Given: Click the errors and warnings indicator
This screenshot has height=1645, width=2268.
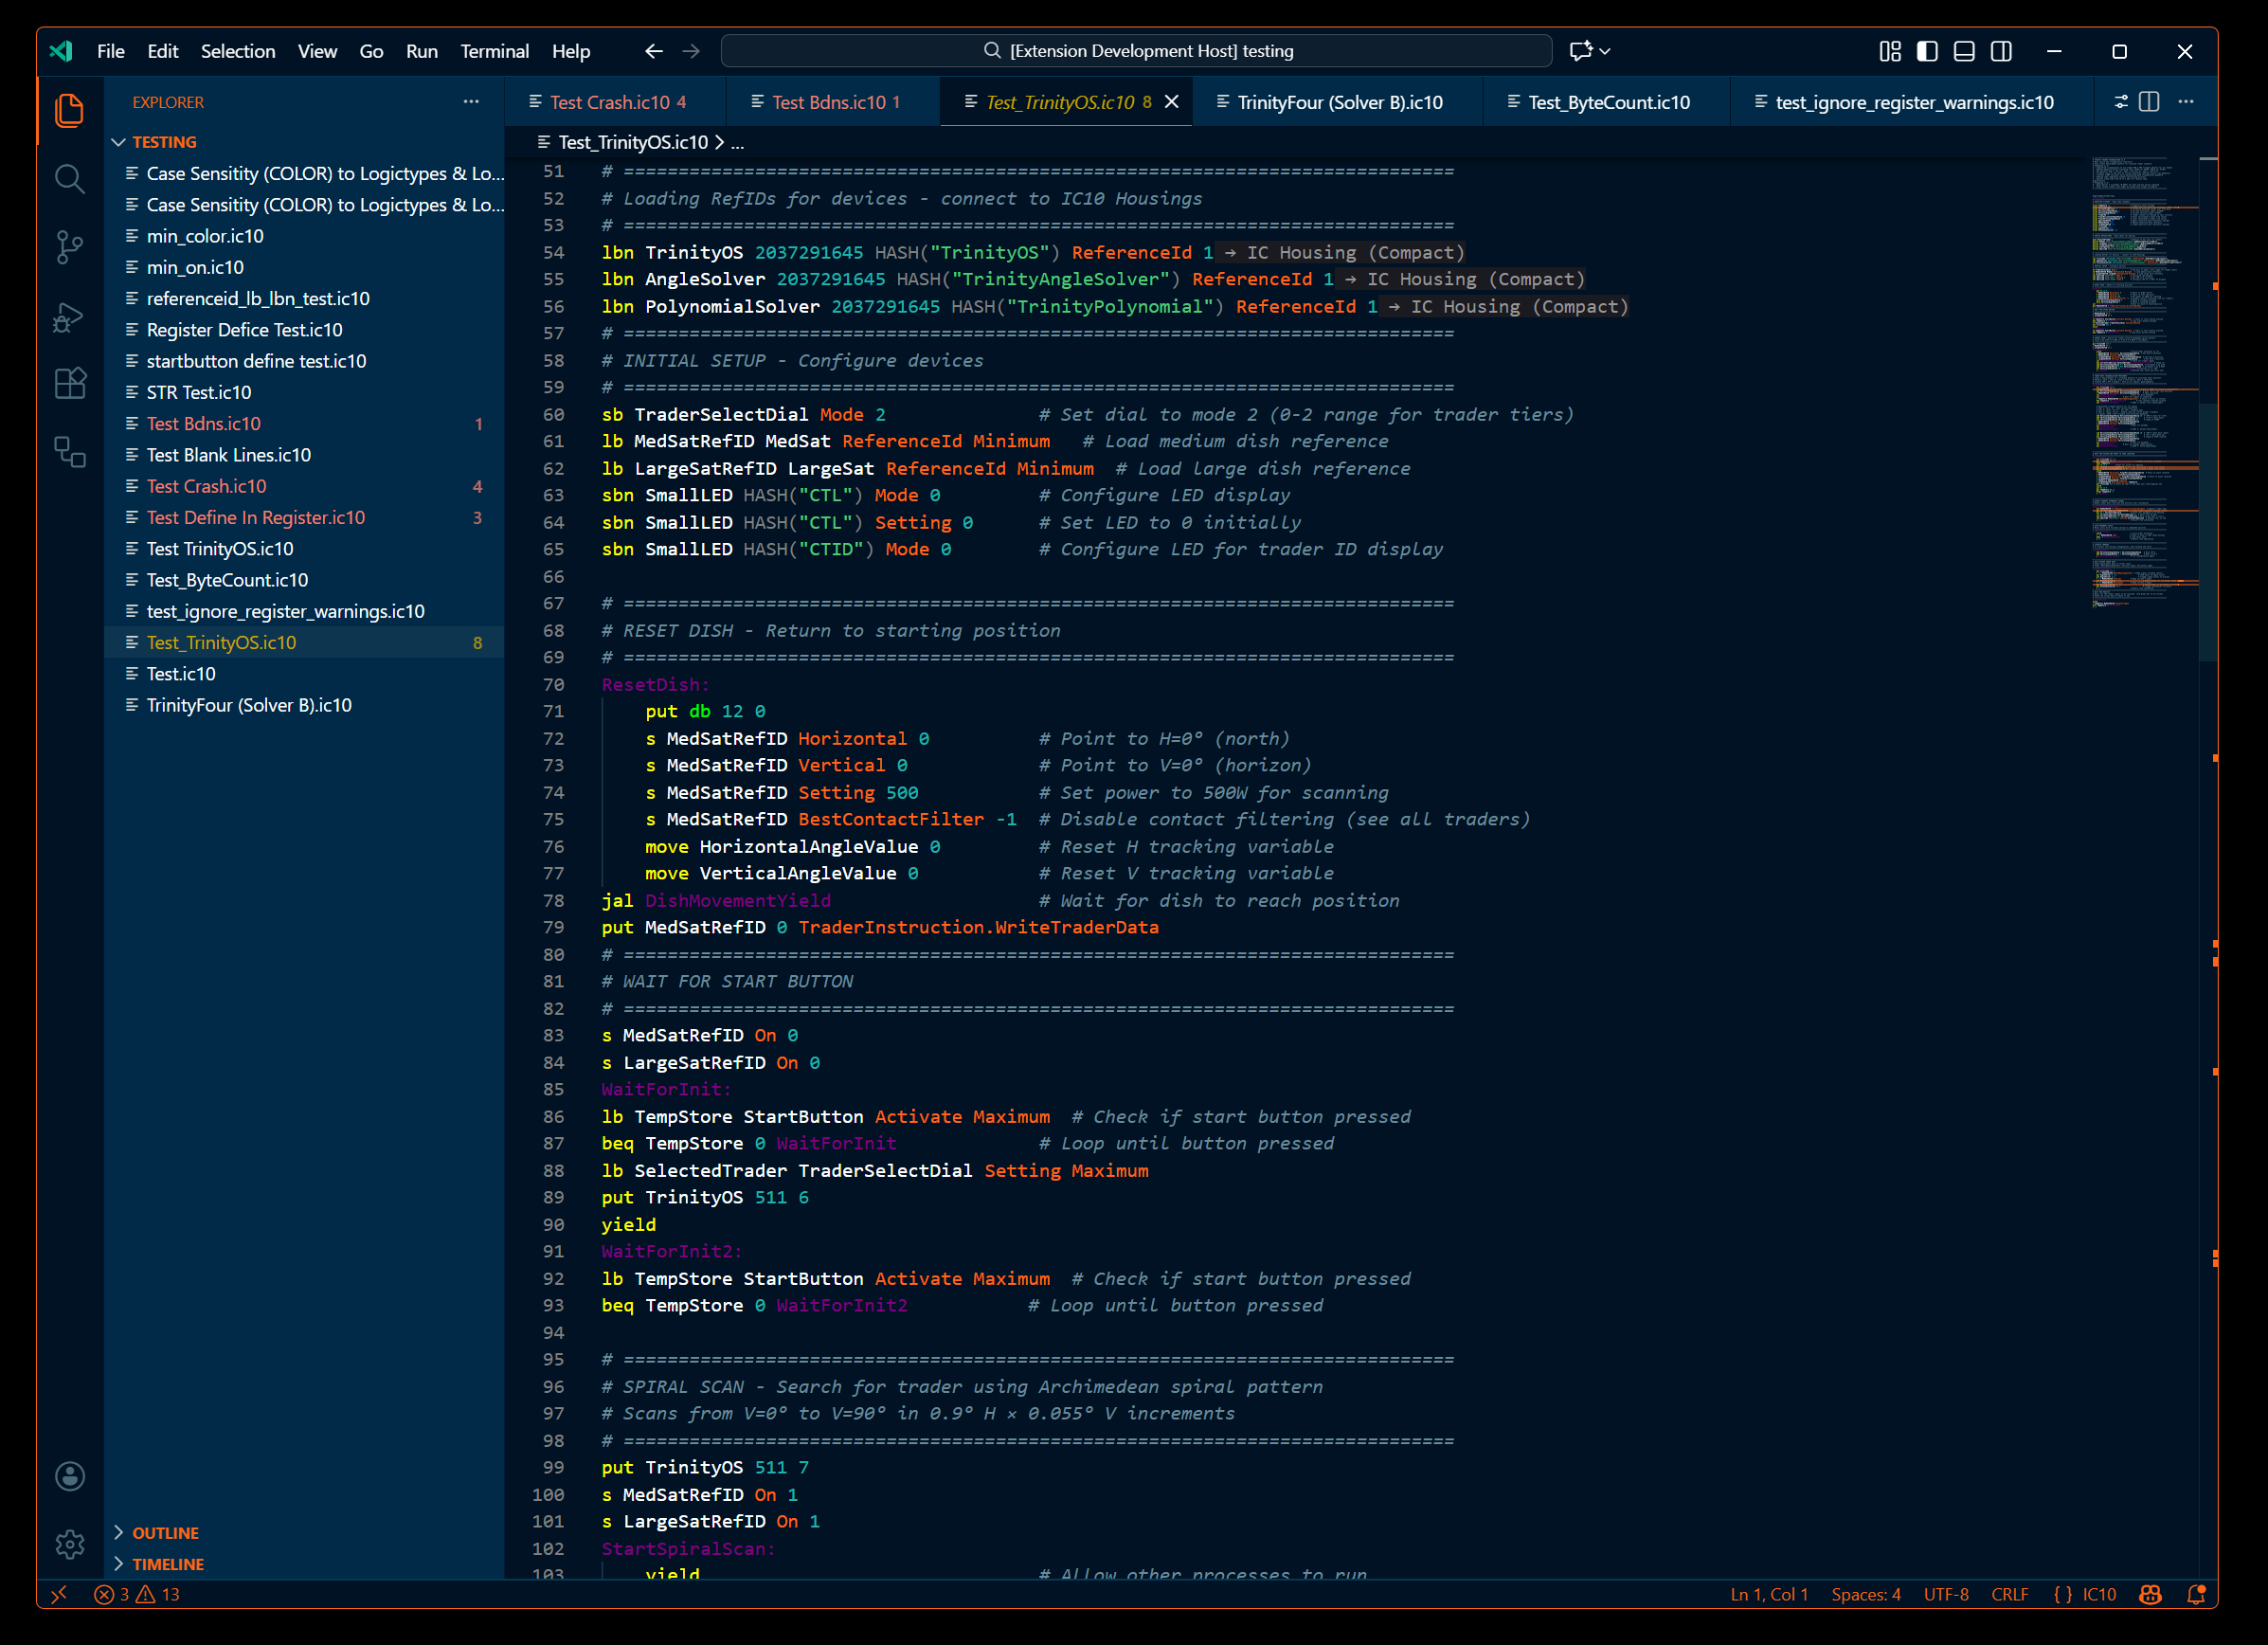Looking at the screenshot, I should point(137,1594).
